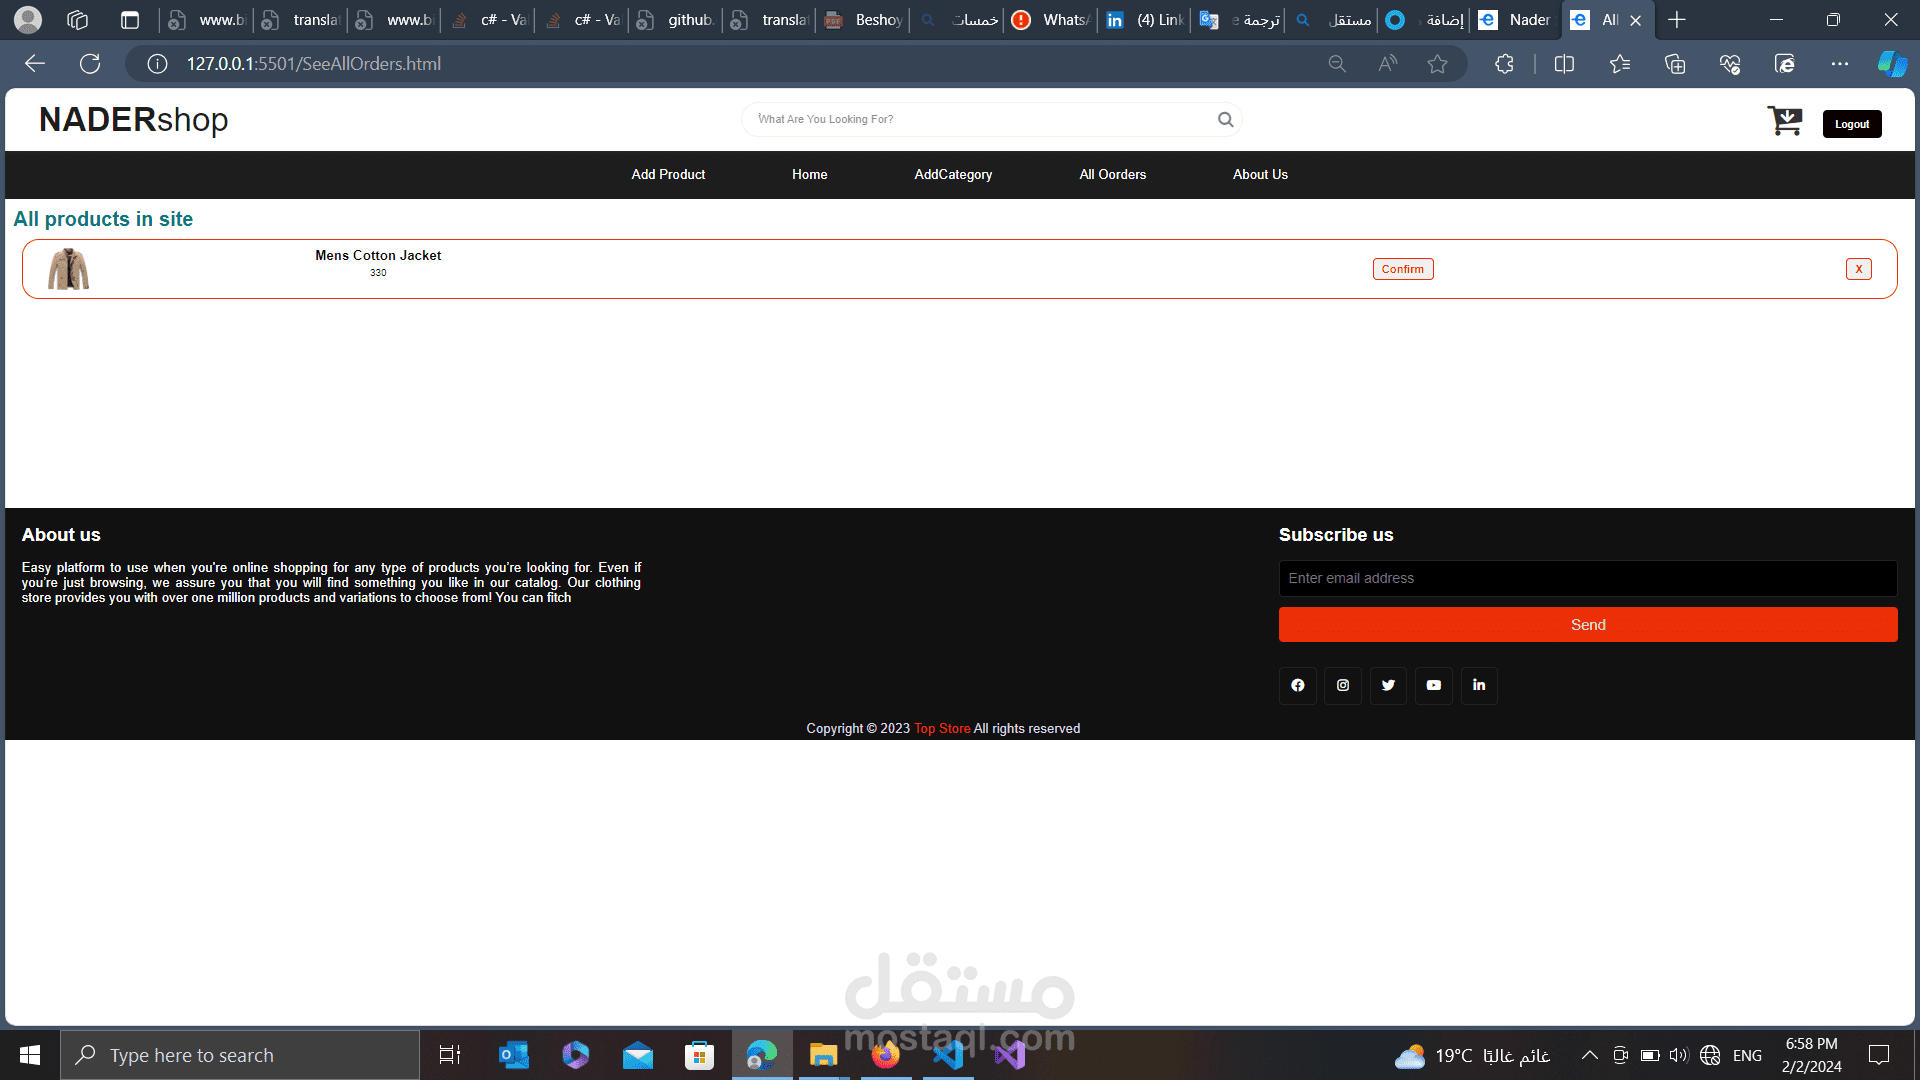Focus the Enter email address field
Screen dimensions: 1920x1080
click(1587, 579)
